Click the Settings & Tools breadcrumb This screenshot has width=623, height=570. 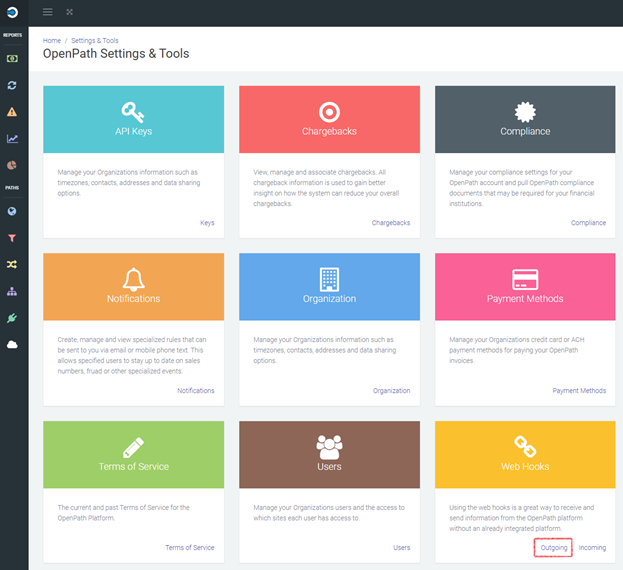click(95, 41)
